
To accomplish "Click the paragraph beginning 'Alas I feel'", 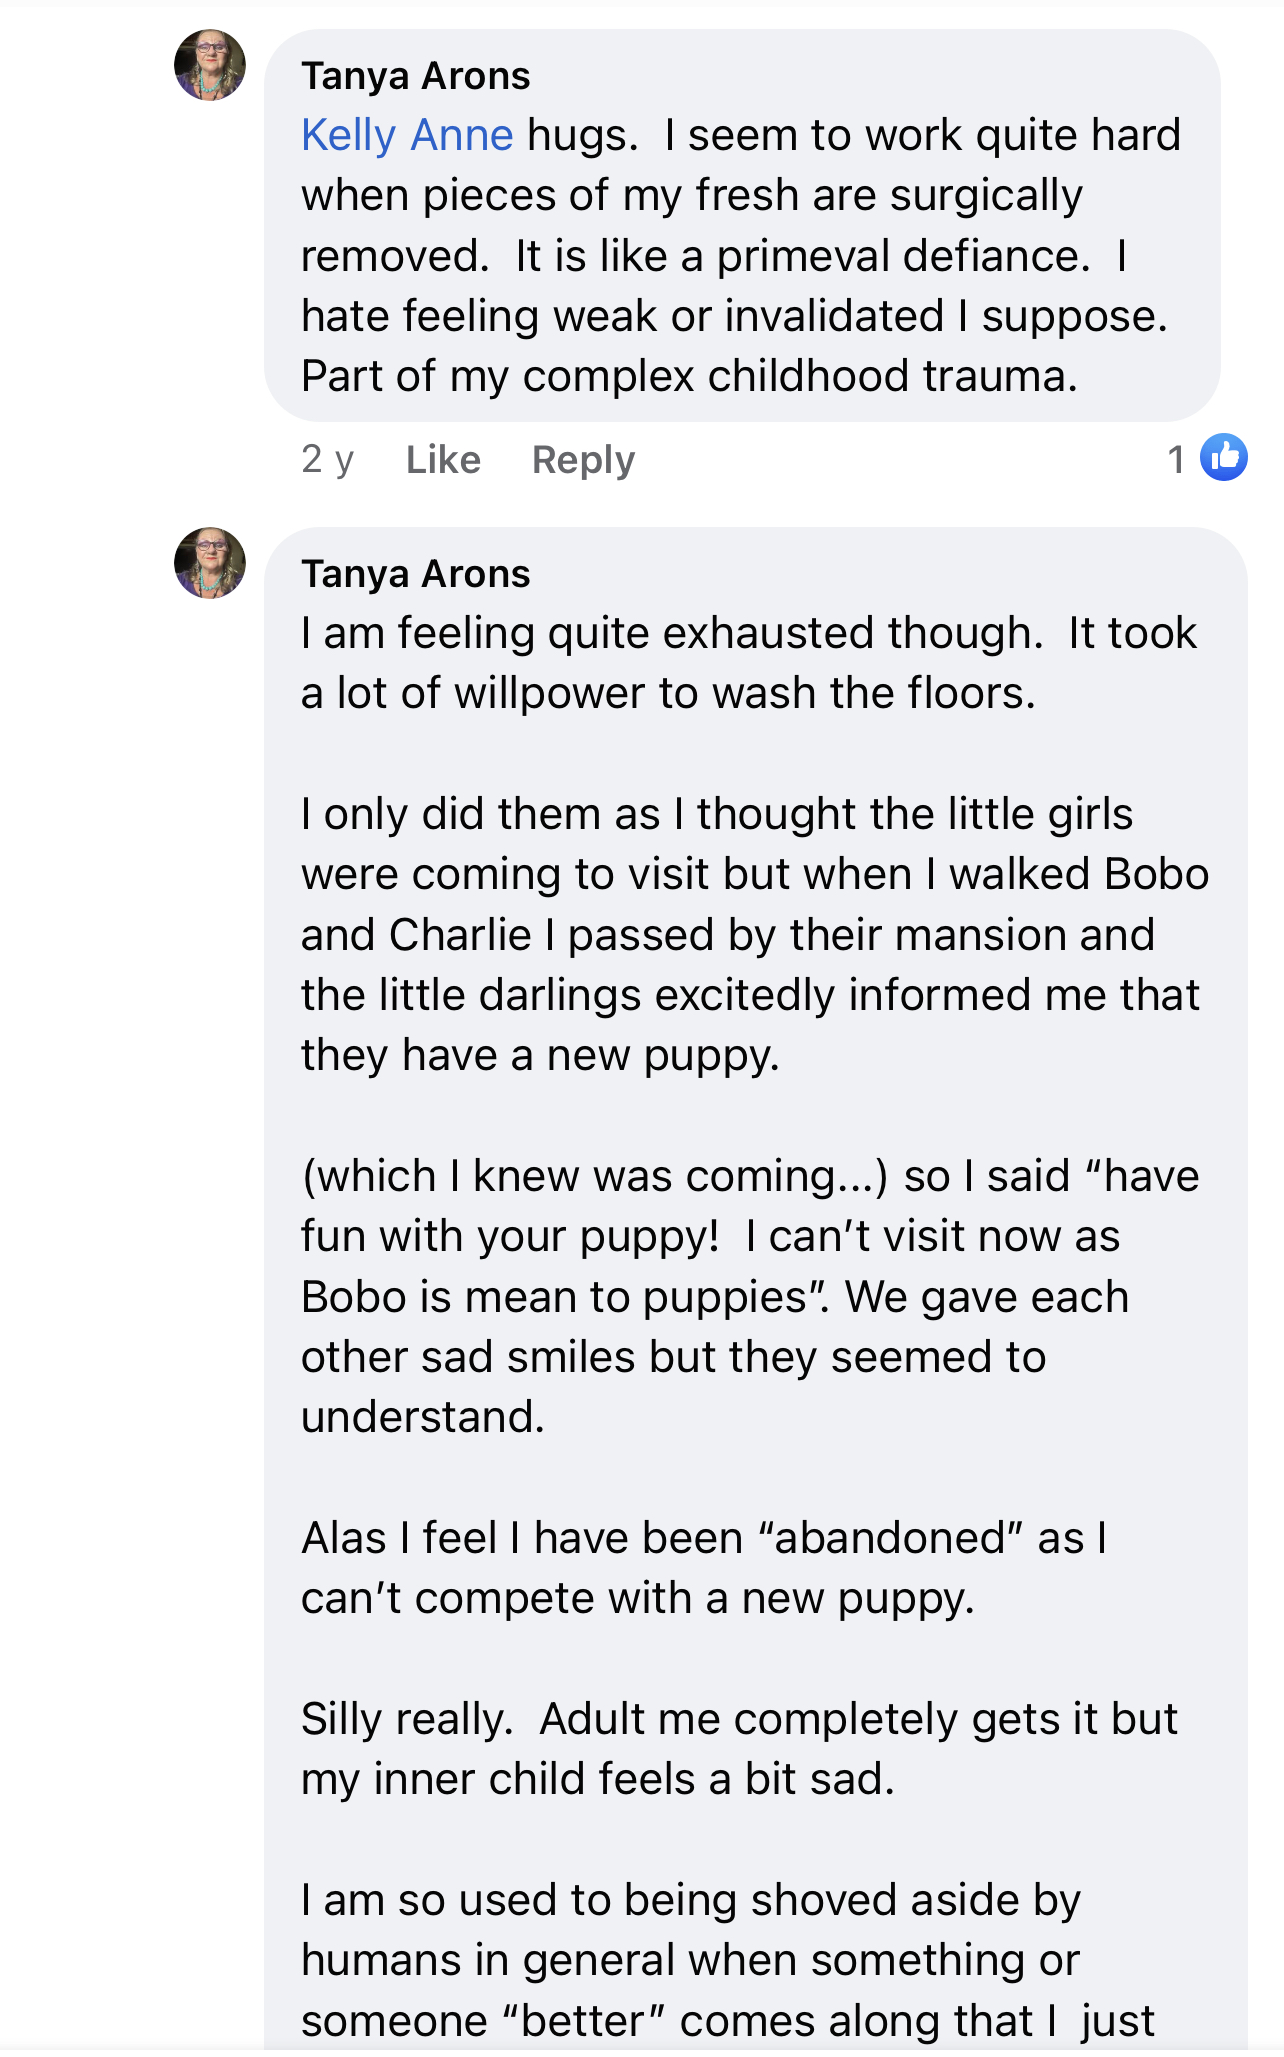I will point(704,1568).
